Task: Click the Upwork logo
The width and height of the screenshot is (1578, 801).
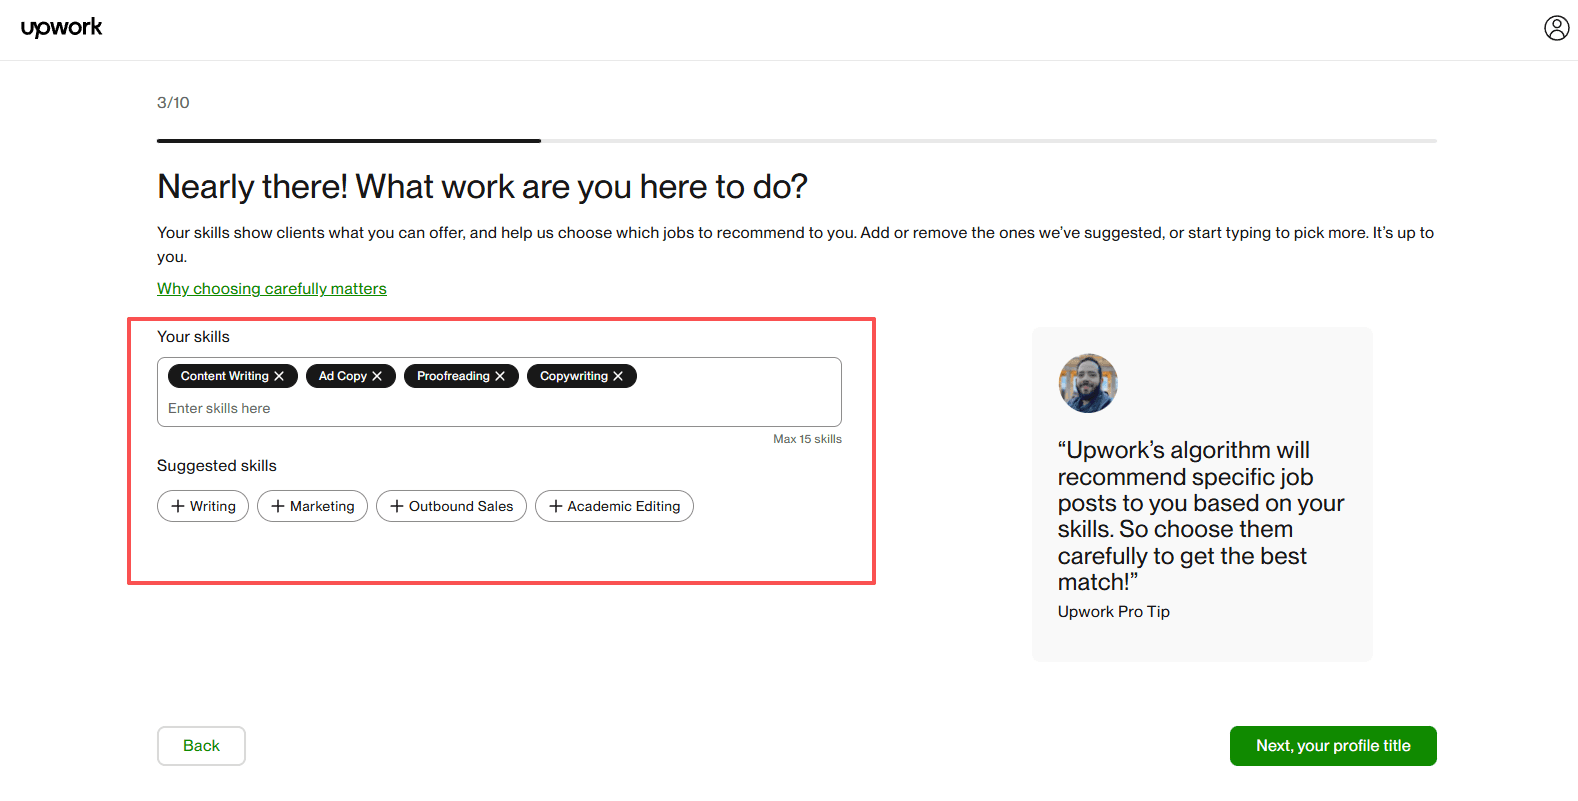Action: [62, 27]
